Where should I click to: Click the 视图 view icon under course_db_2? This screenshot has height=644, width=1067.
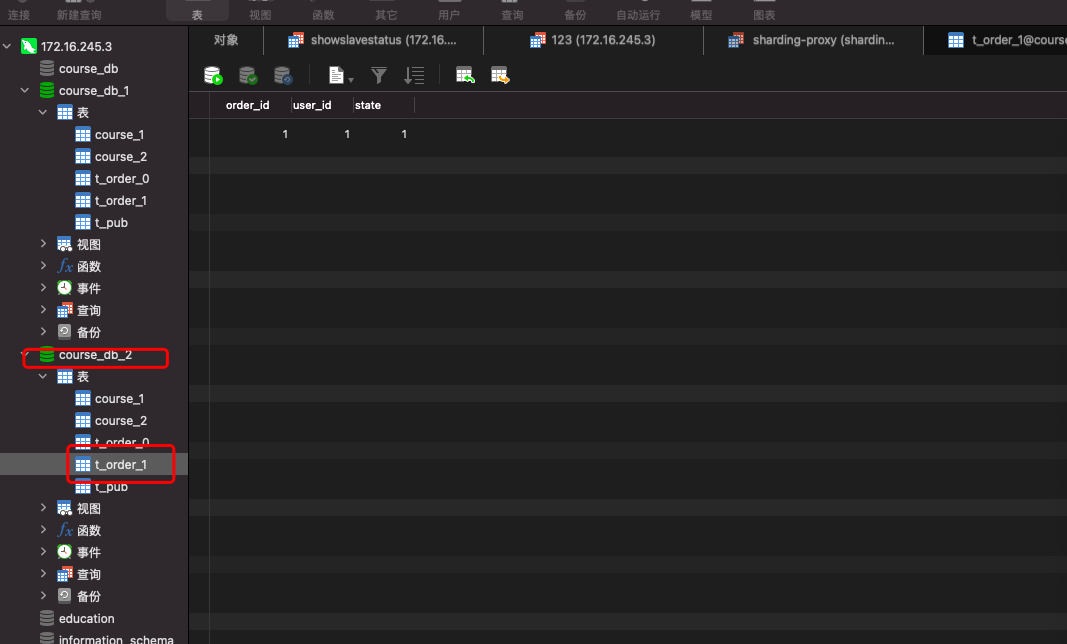pos(65,509)
